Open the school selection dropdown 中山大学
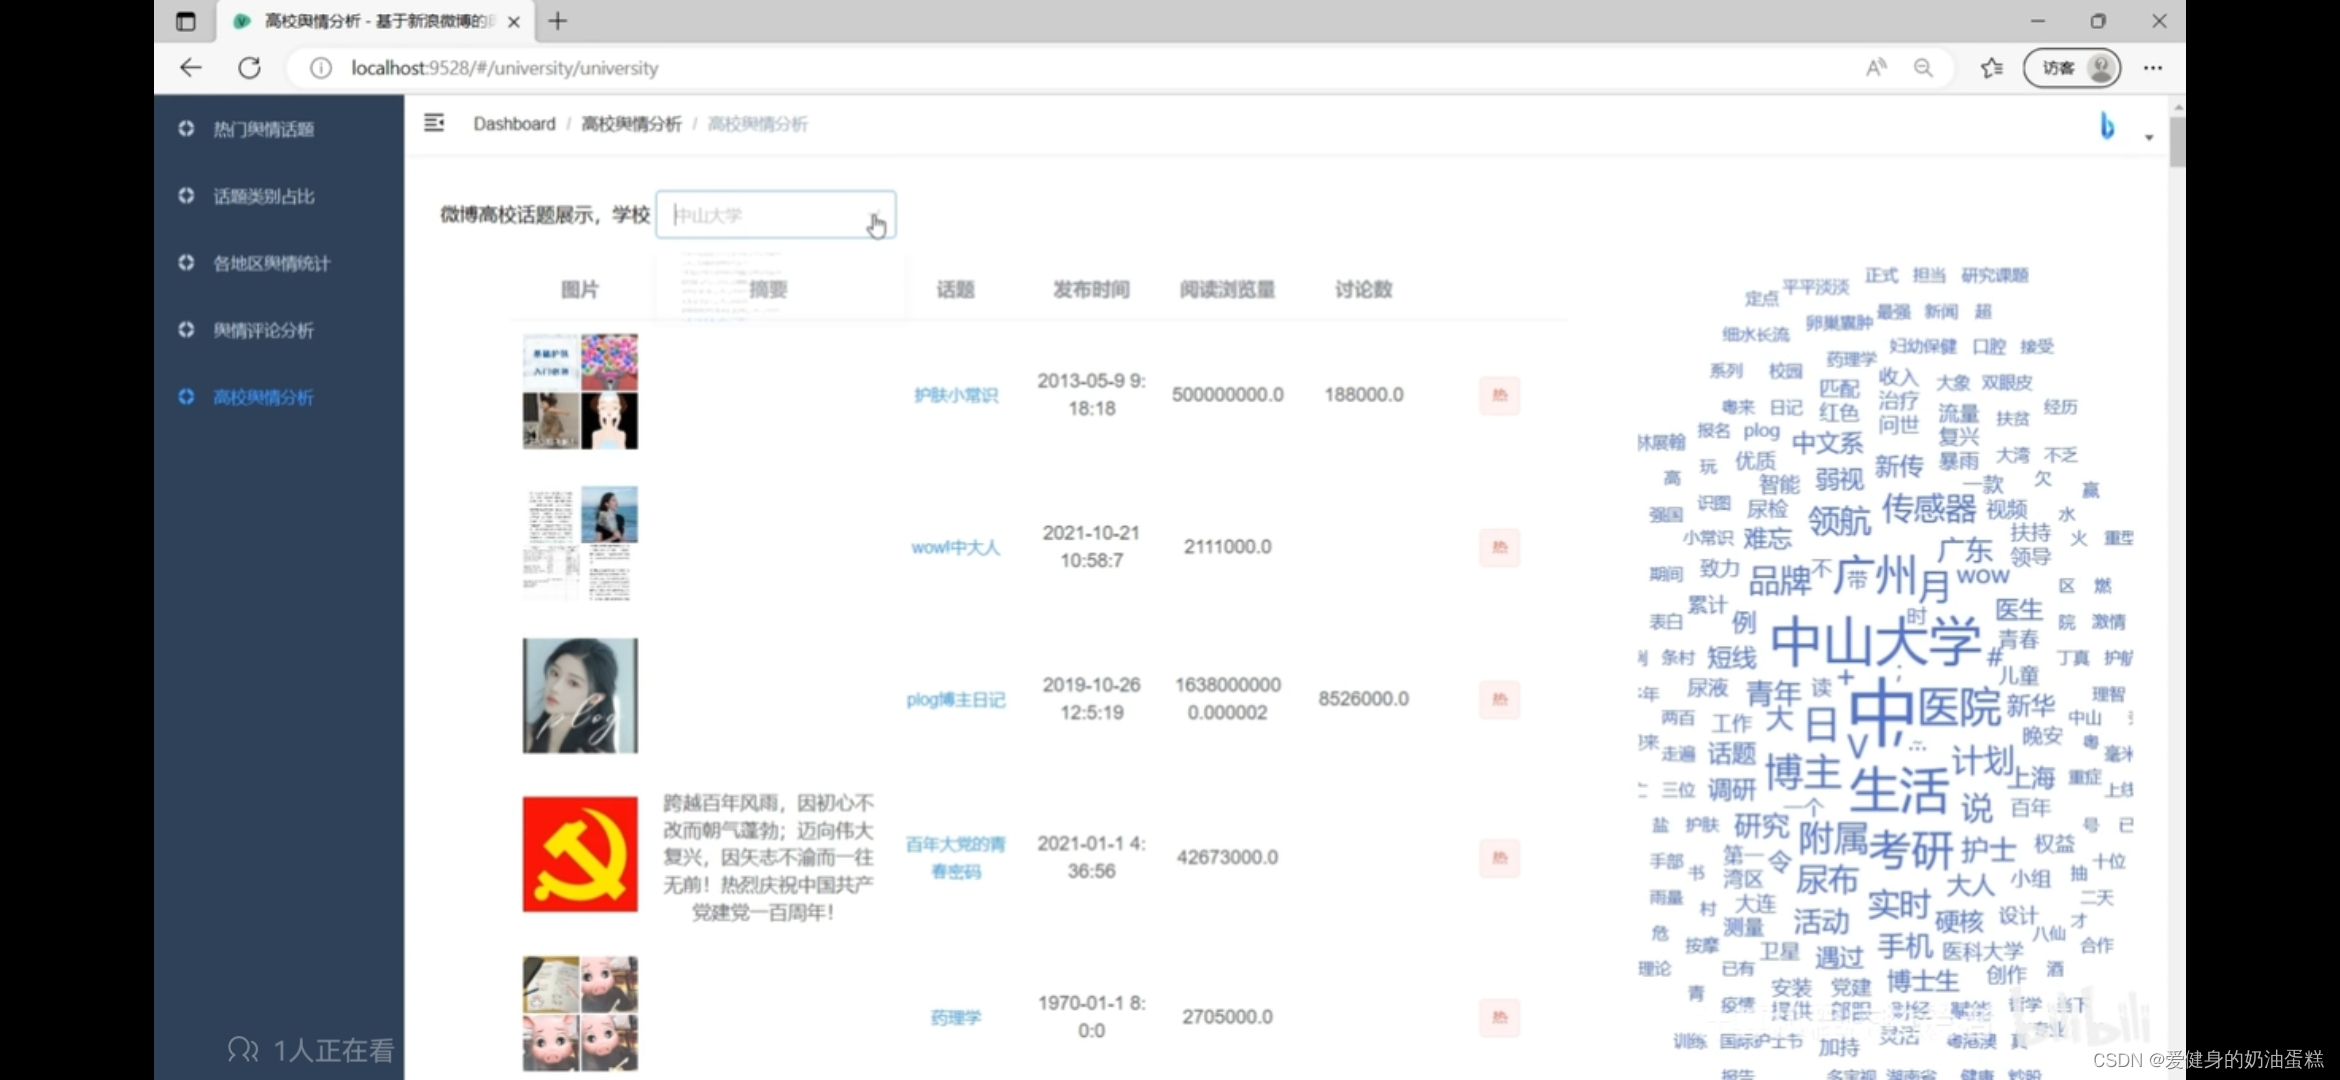The image size is (2340, 1080). click(x=775, y=215)
